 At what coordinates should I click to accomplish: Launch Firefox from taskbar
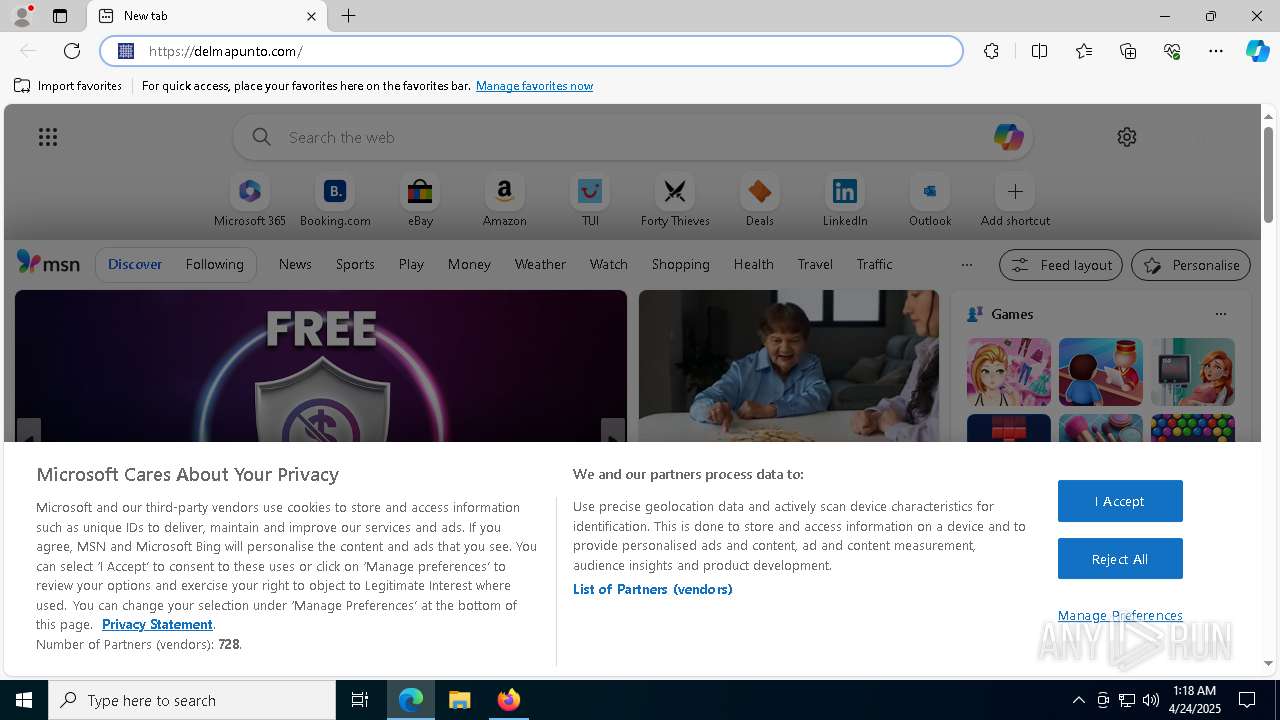point(509,700)
